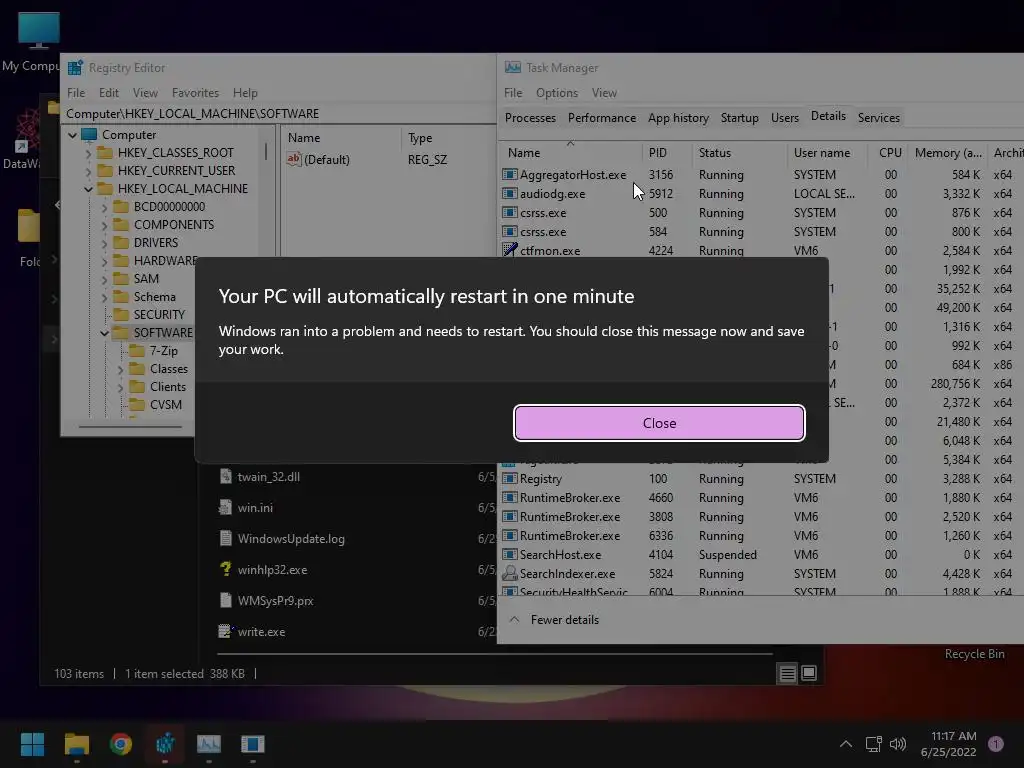Expand the Classes key arrow

(120, 370)
